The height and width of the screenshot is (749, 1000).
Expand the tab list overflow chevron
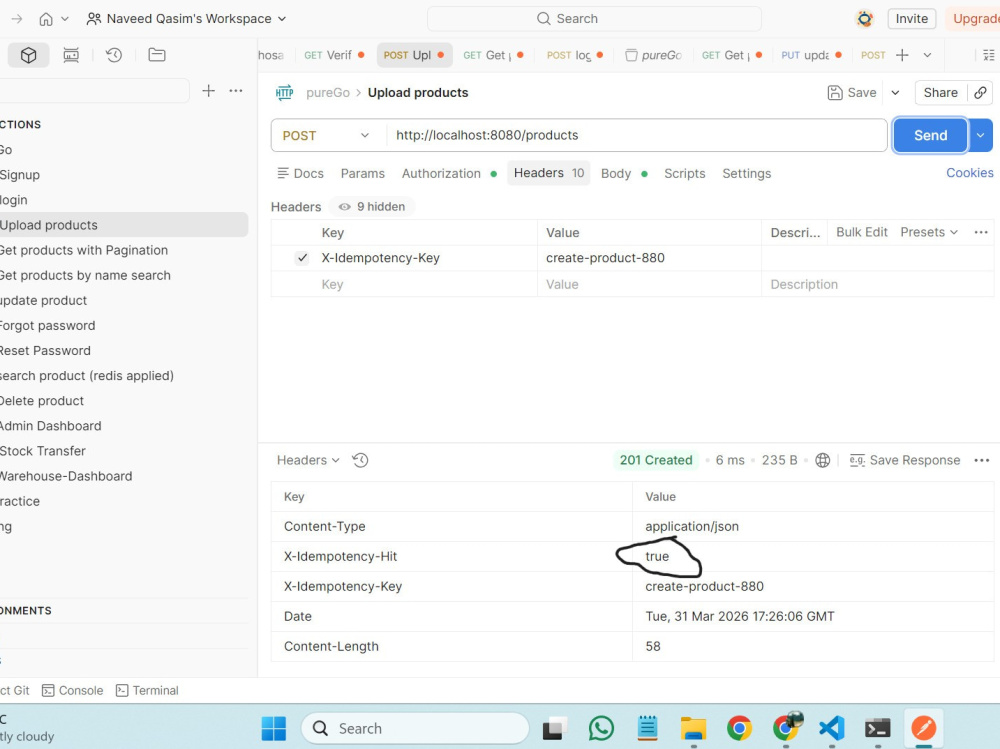pyautogui.click(x=927, y=55)
